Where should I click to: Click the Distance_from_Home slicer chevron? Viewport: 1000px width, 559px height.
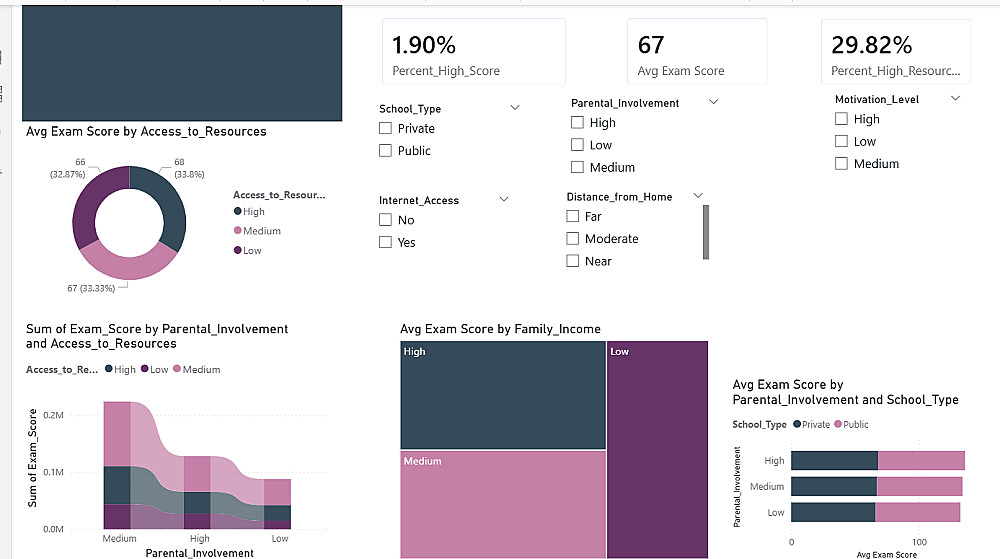698,196
